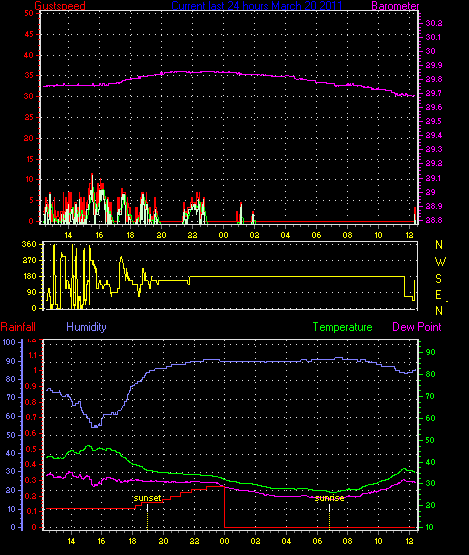
Task: Click the red 15 on the gust speed axis
Action: tap(29, 159)
